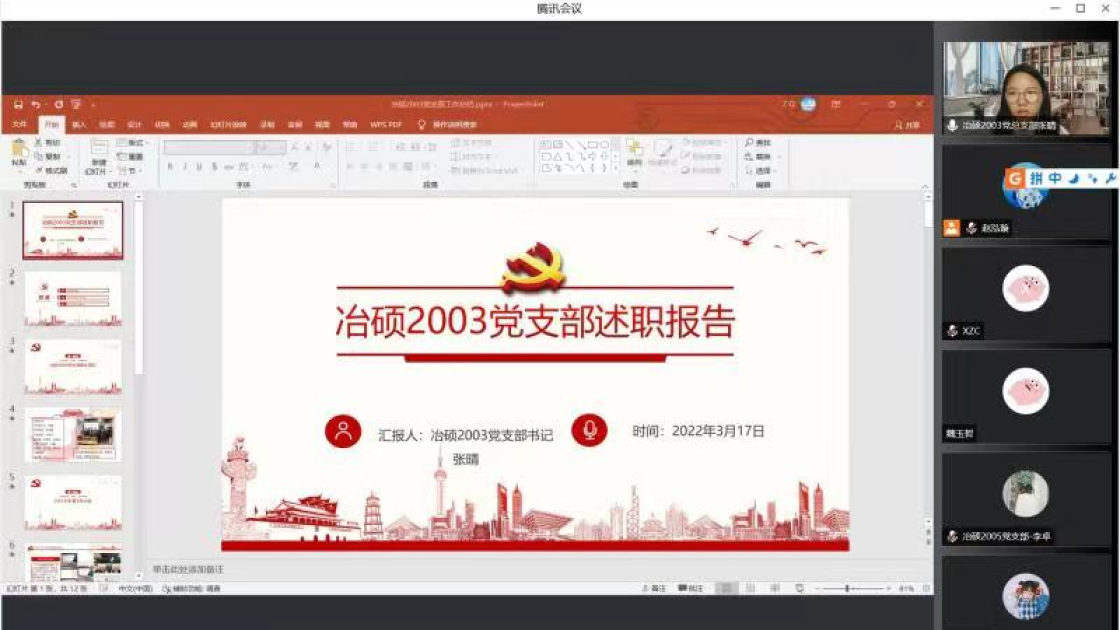
Task: Click the Paste icon in the clipboard group
Action: click(x=19, y=151)
